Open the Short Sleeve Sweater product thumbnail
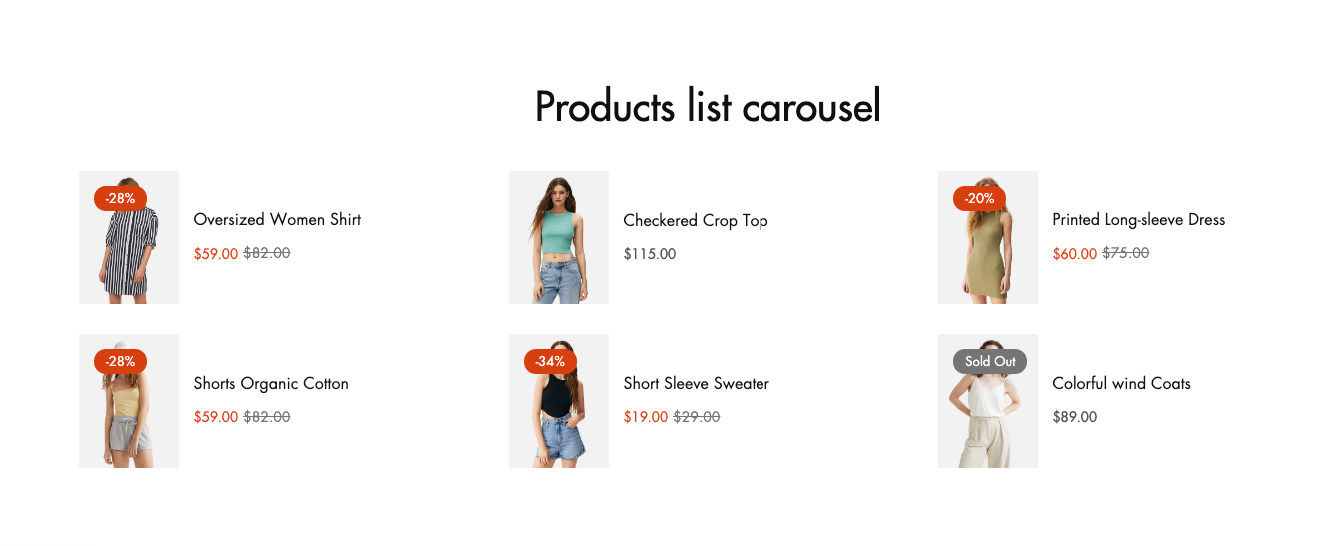The width and height of the screenshot is (1342, 546). coord(558,412)
